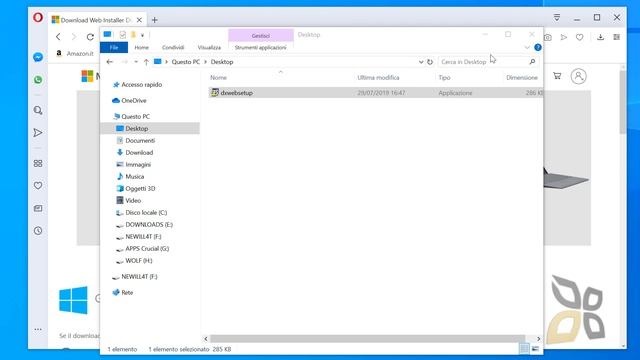Switch to details view icon in status bar
The height and width of the screenshot is (360, 640).
524,349
